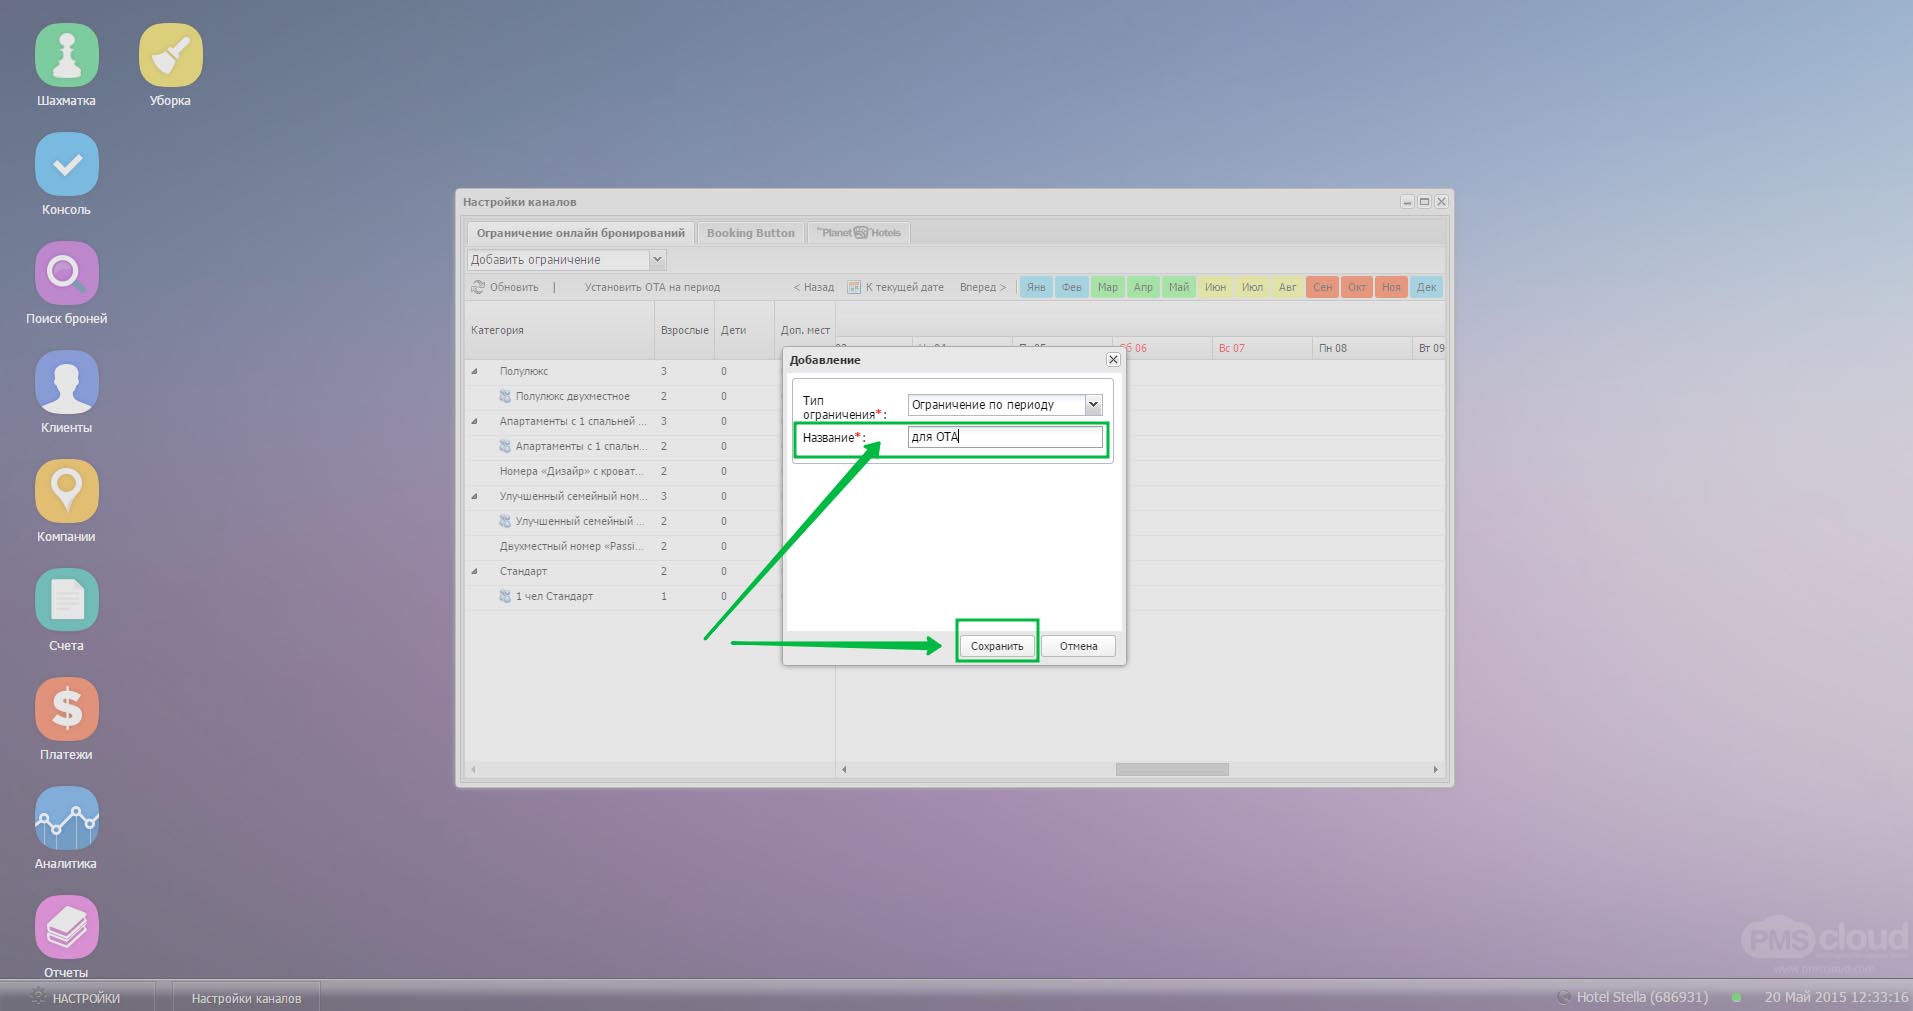Screen dimensions: 1913x1011
Task: Collapse Апартаменты с 1 спальней parent category
Action: pos(475,421)
